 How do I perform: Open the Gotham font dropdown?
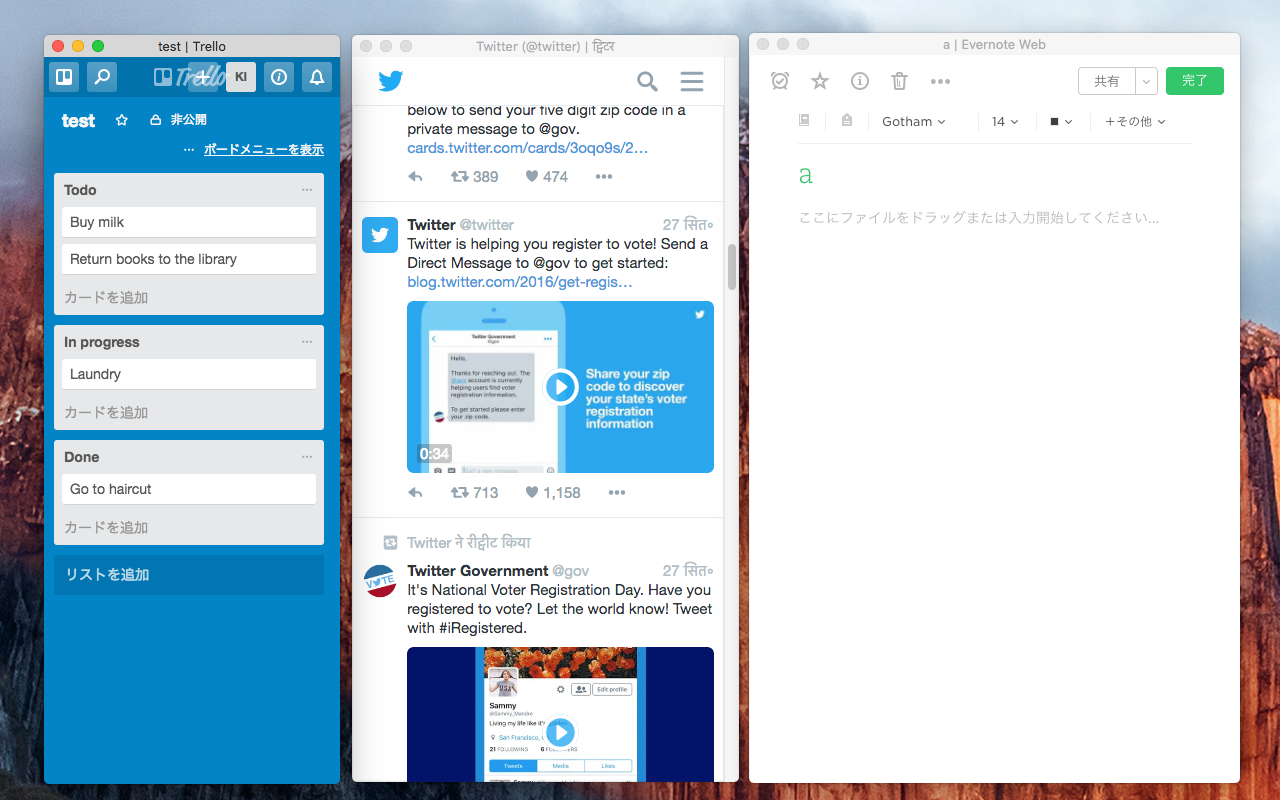coord(914,121)
